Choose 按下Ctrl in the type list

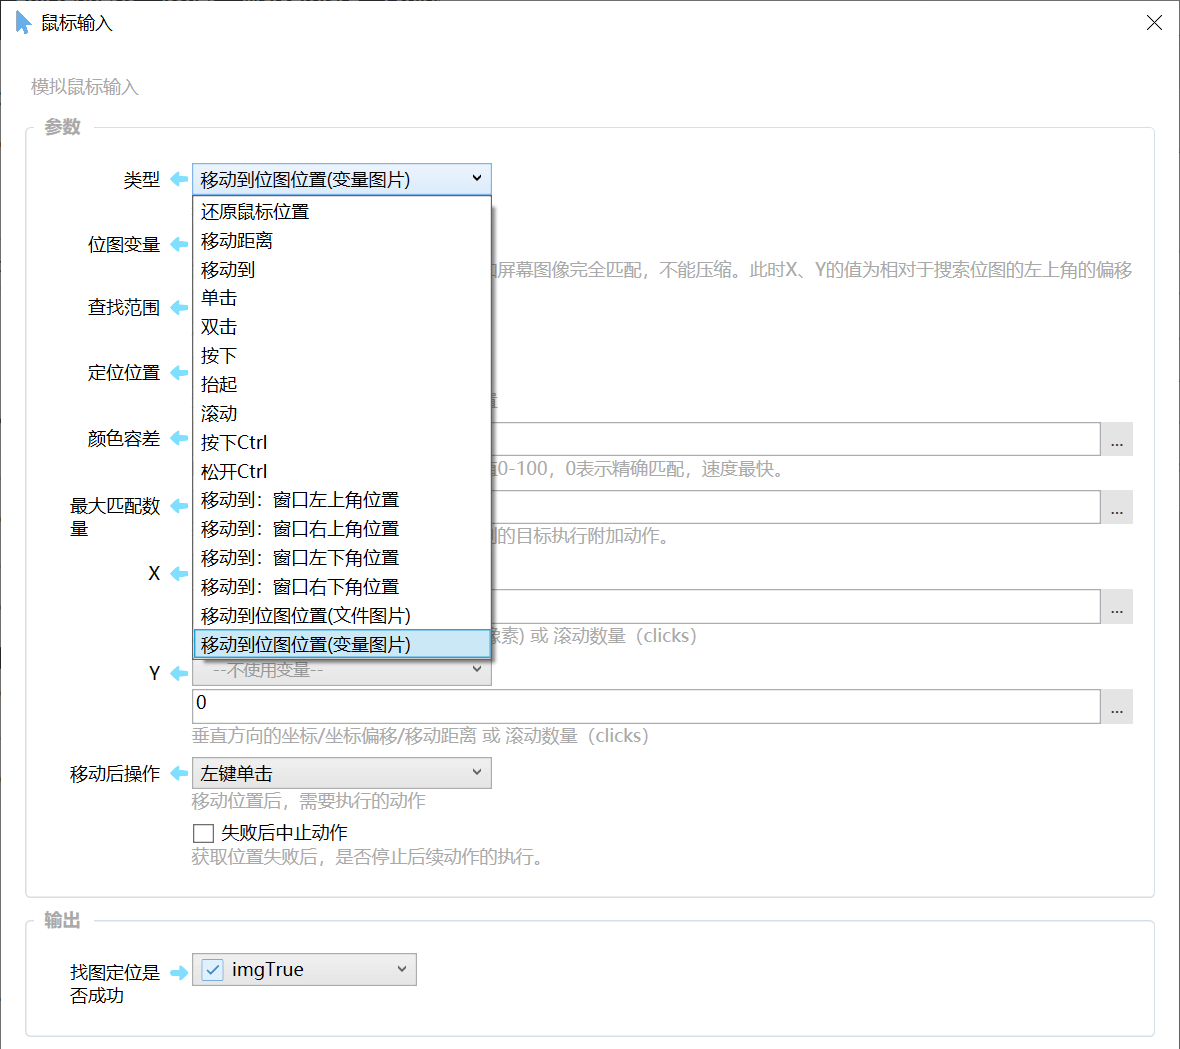point(342,442)
